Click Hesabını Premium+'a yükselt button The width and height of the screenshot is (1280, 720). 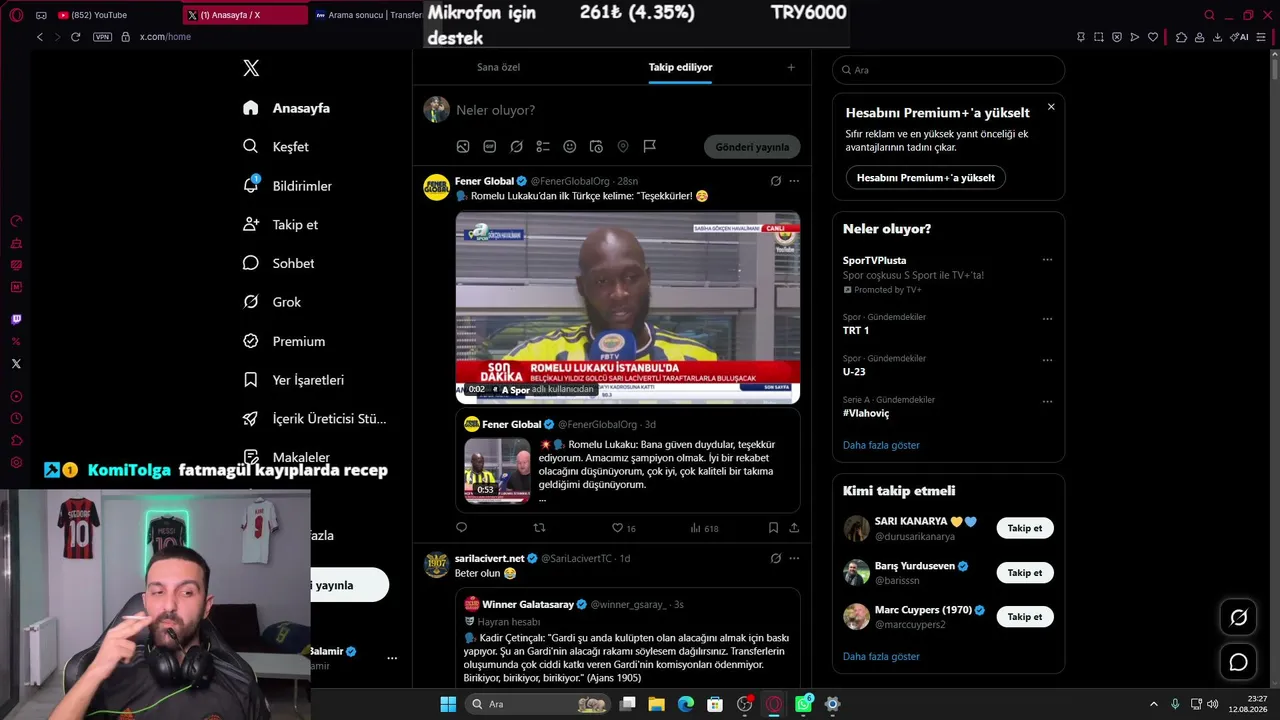(x=926, y=178)
